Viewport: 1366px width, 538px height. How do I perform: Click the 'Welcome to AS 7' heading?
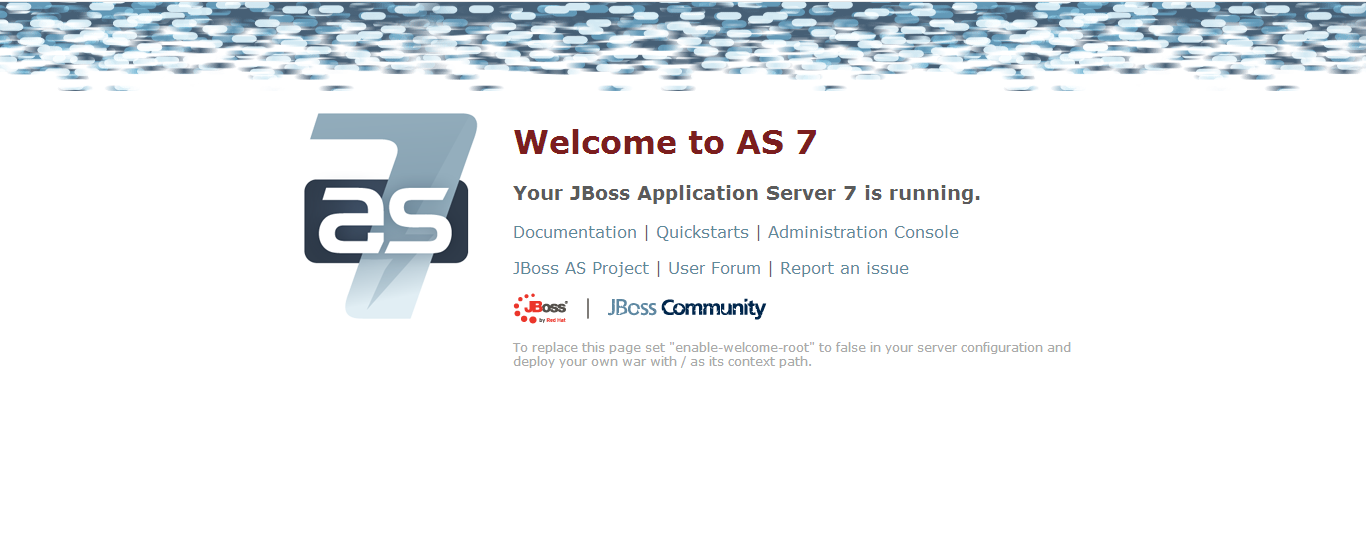click(x=665, y=142)
